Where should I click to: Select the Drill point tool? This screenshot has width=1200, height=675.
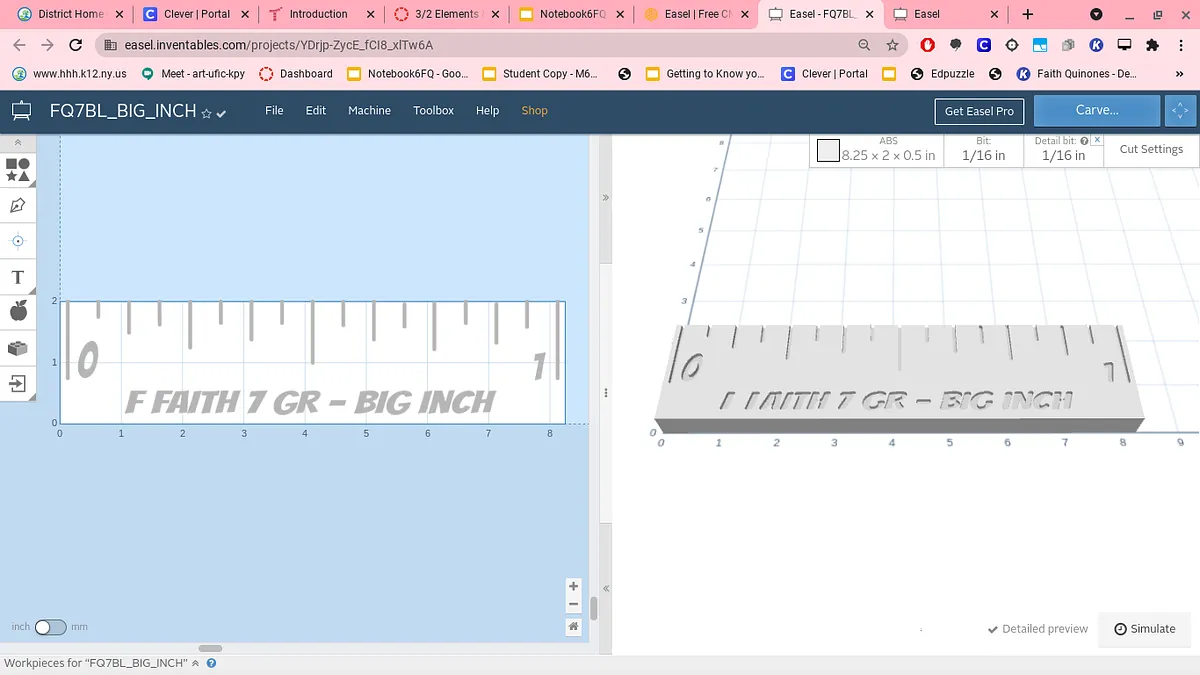17,241
